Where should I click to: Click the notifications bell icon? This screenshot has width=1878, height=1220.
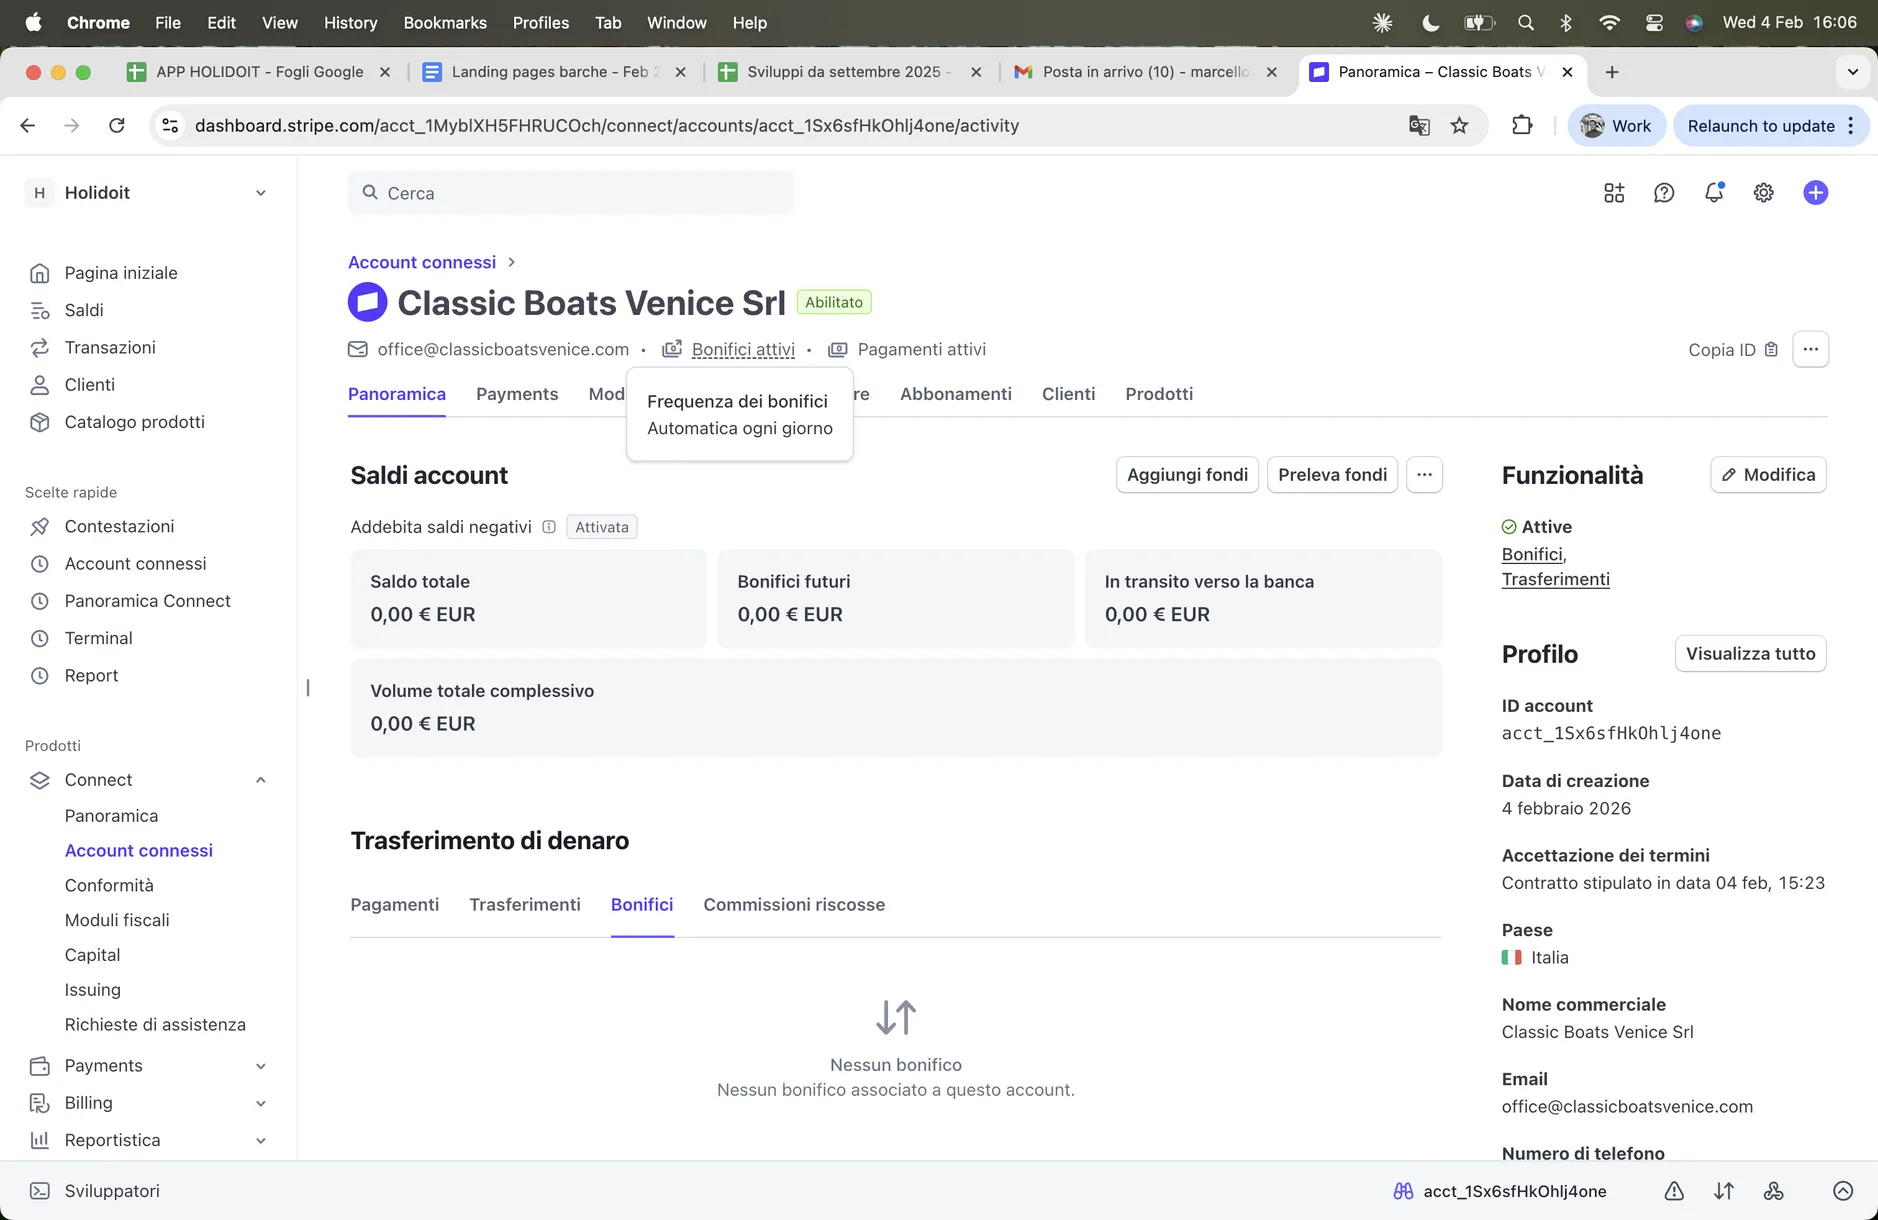tap(1713, 193)
